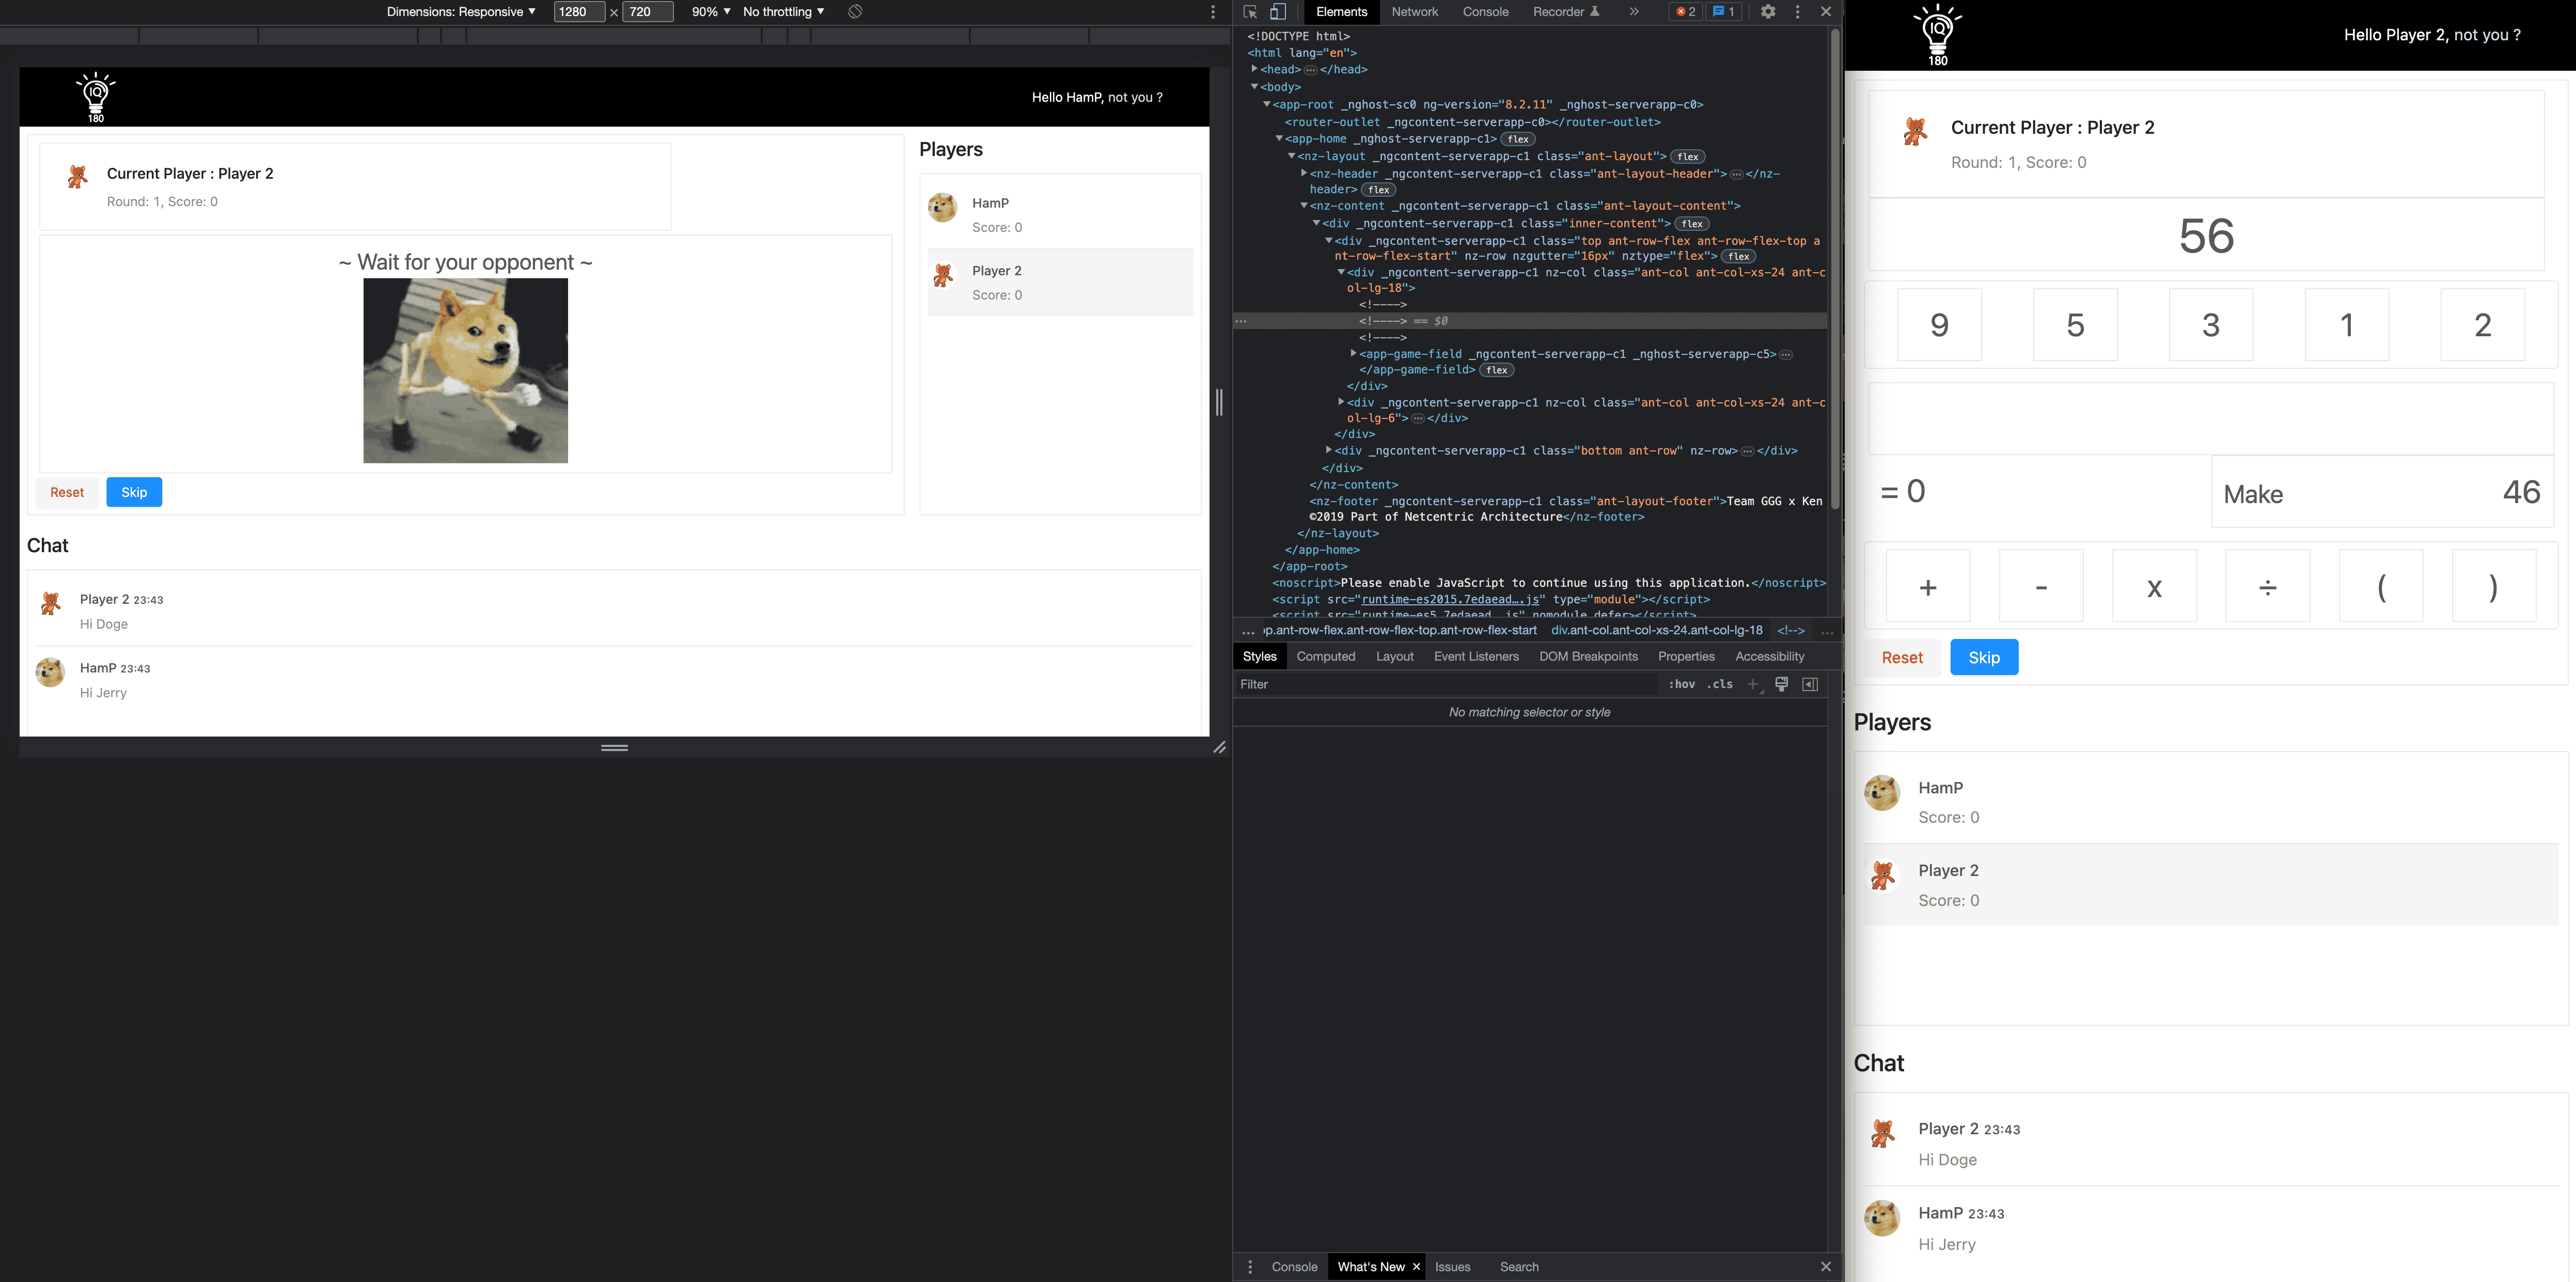Click the runtime-es2015 script link
The height and width of the screenshot is (1282, 2576).
(x=1450, y=599)
